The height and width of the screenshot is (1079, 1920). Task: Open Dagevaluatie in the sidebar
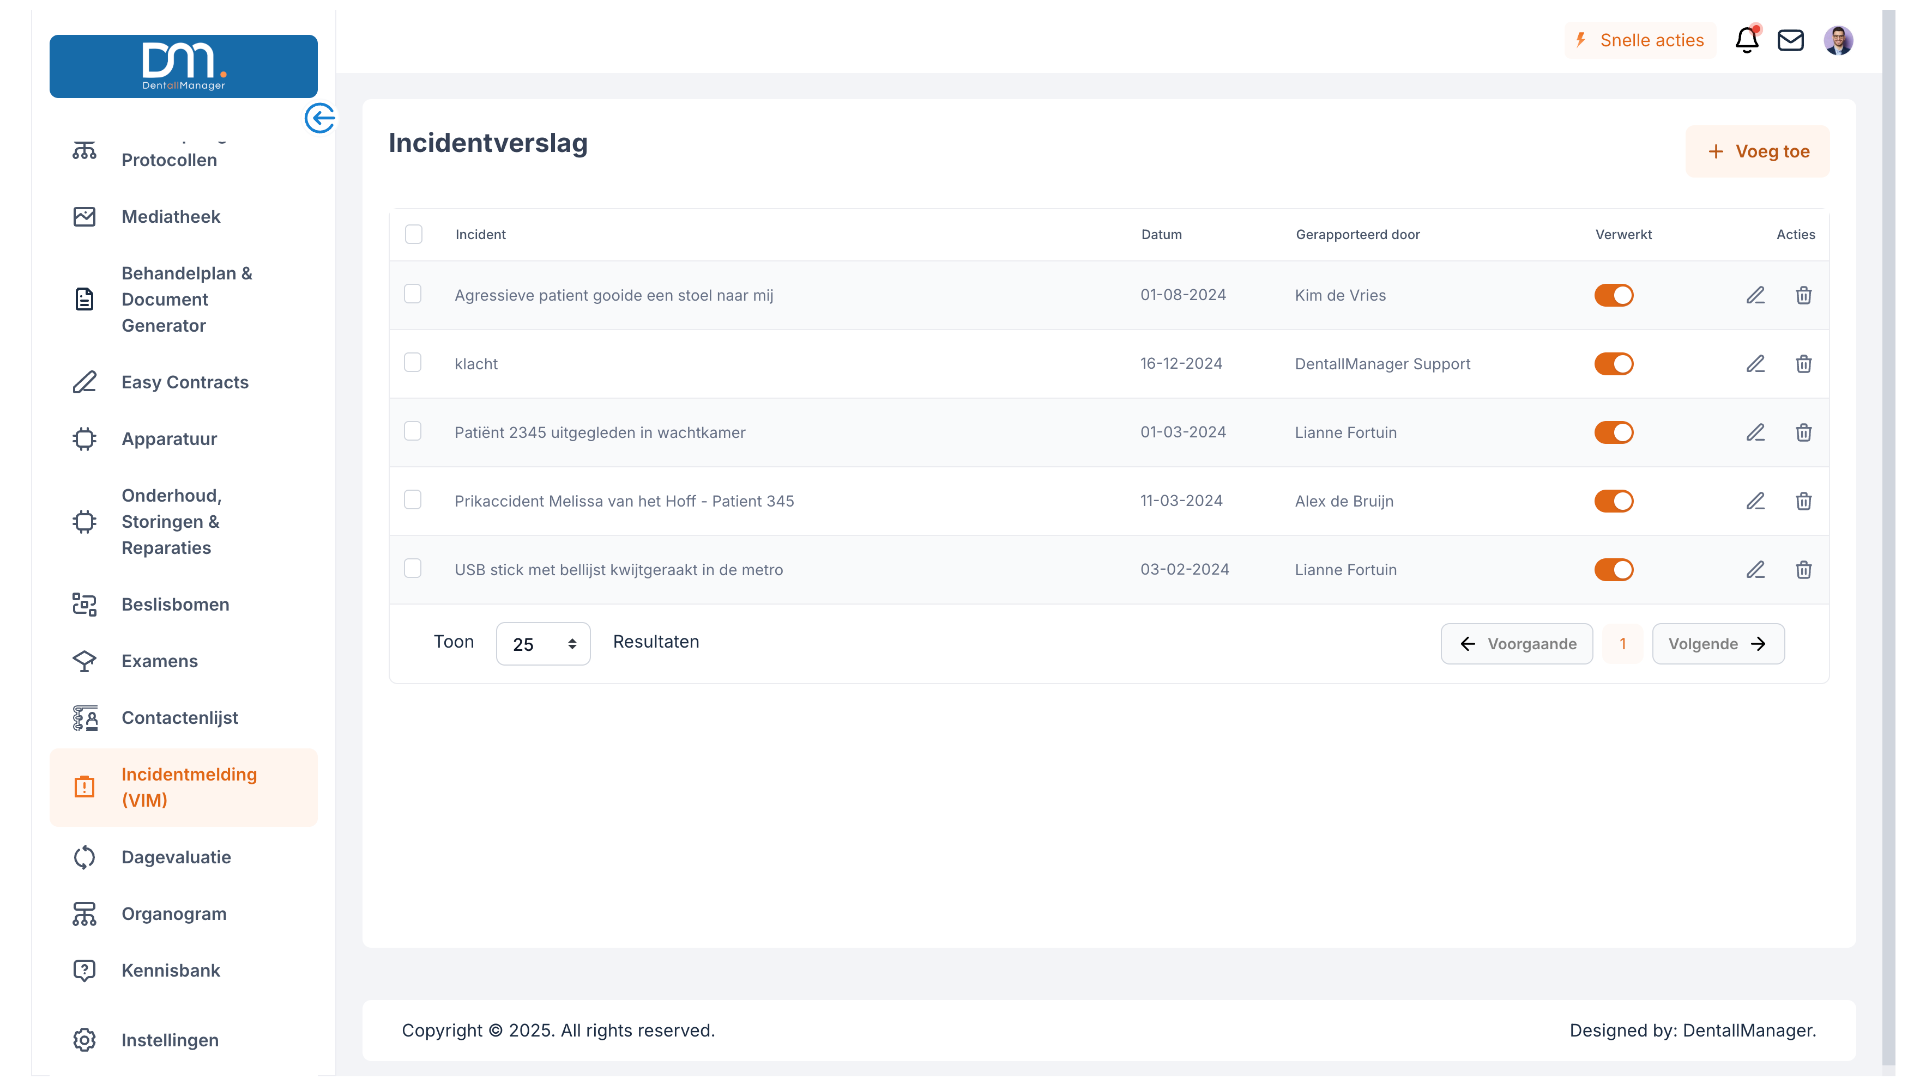coord(176,857)
